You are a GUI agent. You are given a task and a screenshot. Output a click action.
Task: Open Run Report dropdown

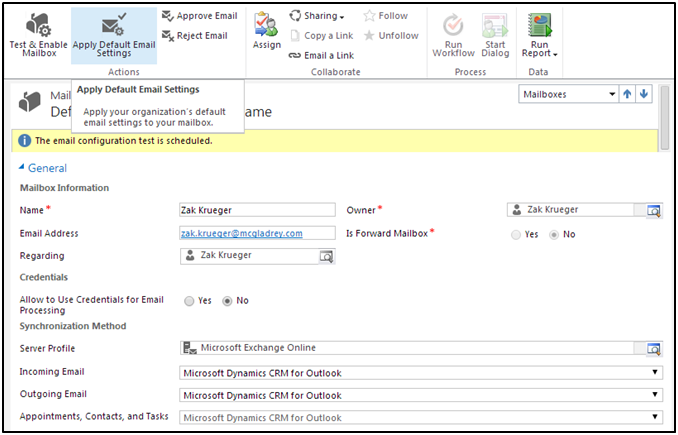coord(539,35)
